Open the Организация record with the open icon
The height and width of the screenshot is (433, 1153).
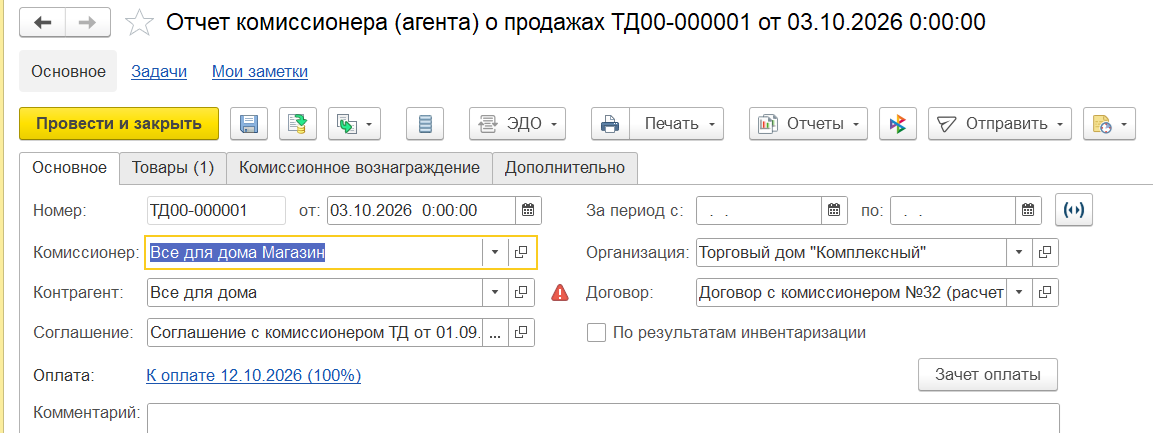[1045, 252]
